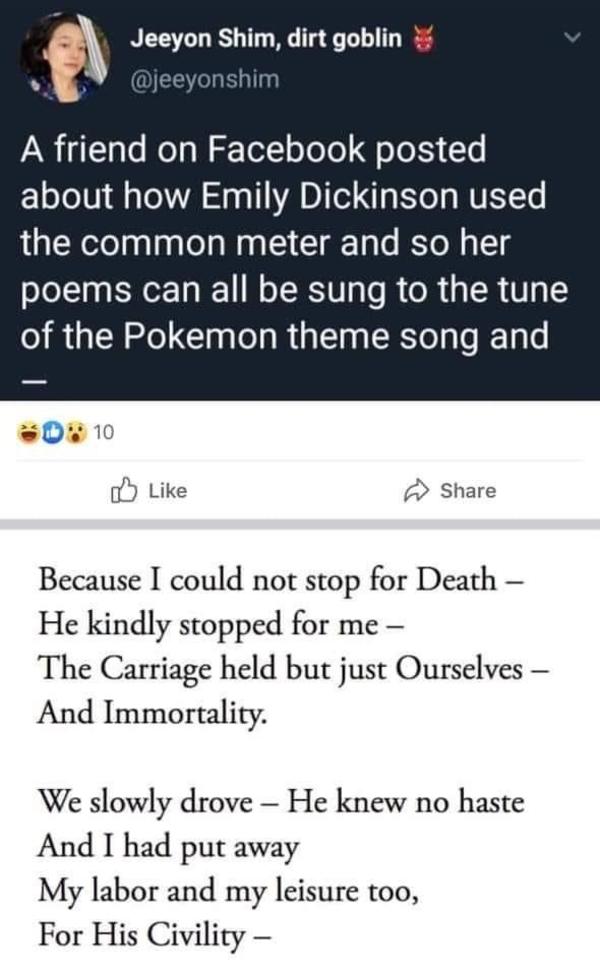View the 10 reactions count
The image size is (600, 976).
click(x=102, y=433)
